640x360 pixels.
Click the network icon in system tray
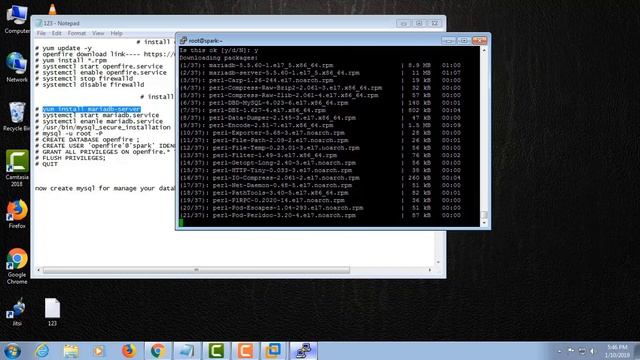582,351
